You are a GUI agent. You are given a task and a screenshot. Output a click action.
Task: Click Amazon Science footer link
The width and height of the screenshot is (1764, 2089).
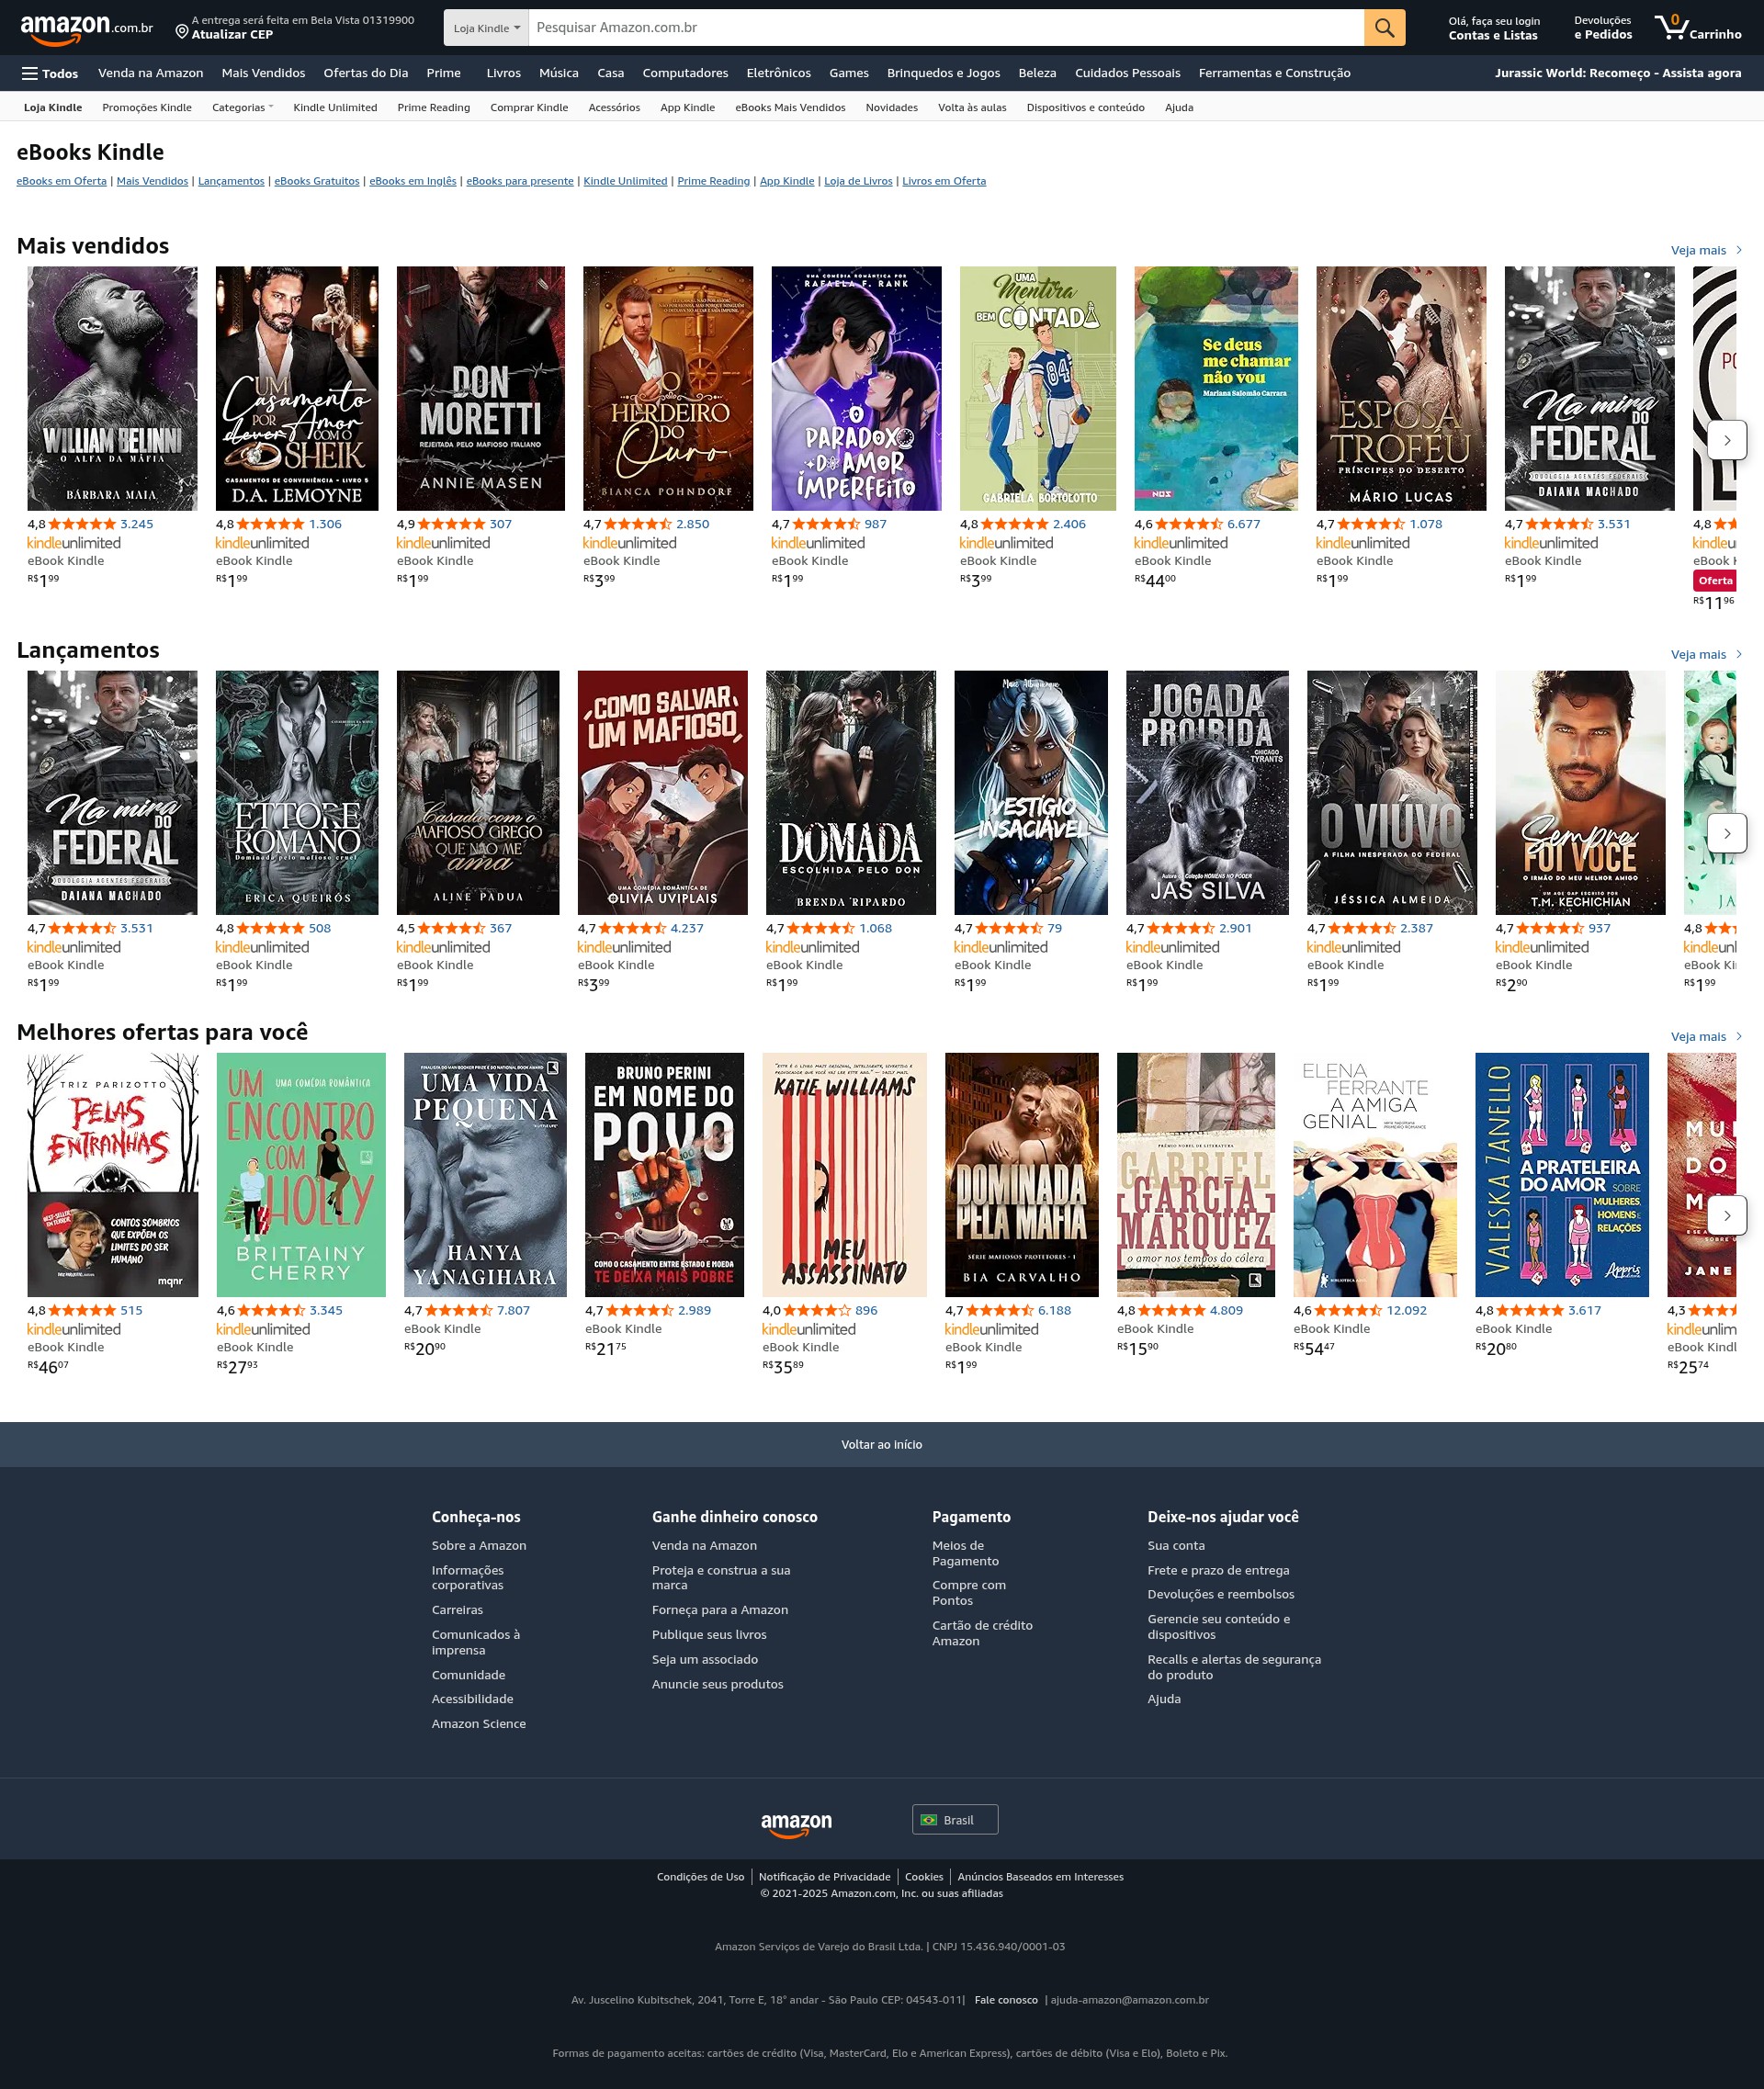[478, 1724]
